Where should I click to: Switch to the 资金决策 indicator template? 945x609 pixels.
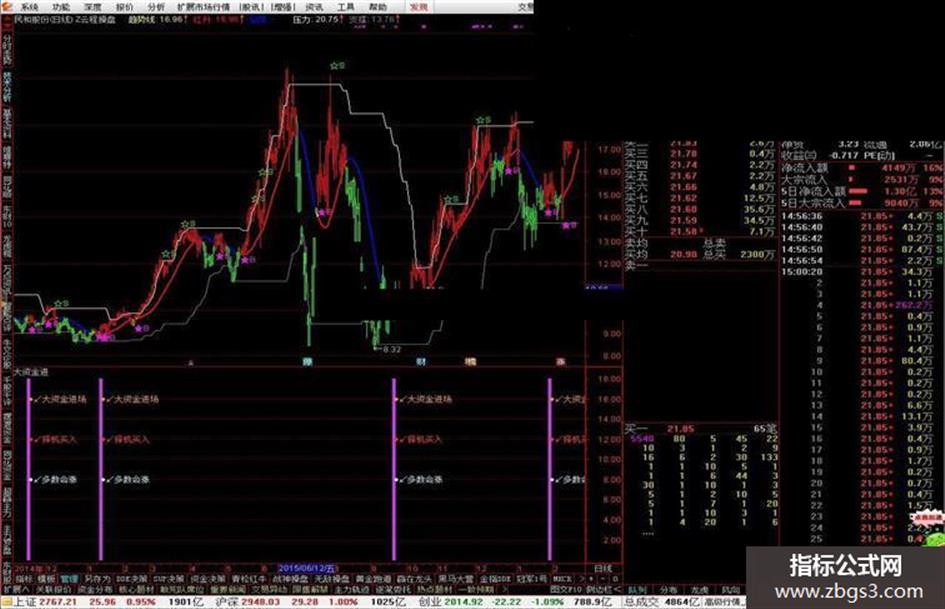coord(207,578)
